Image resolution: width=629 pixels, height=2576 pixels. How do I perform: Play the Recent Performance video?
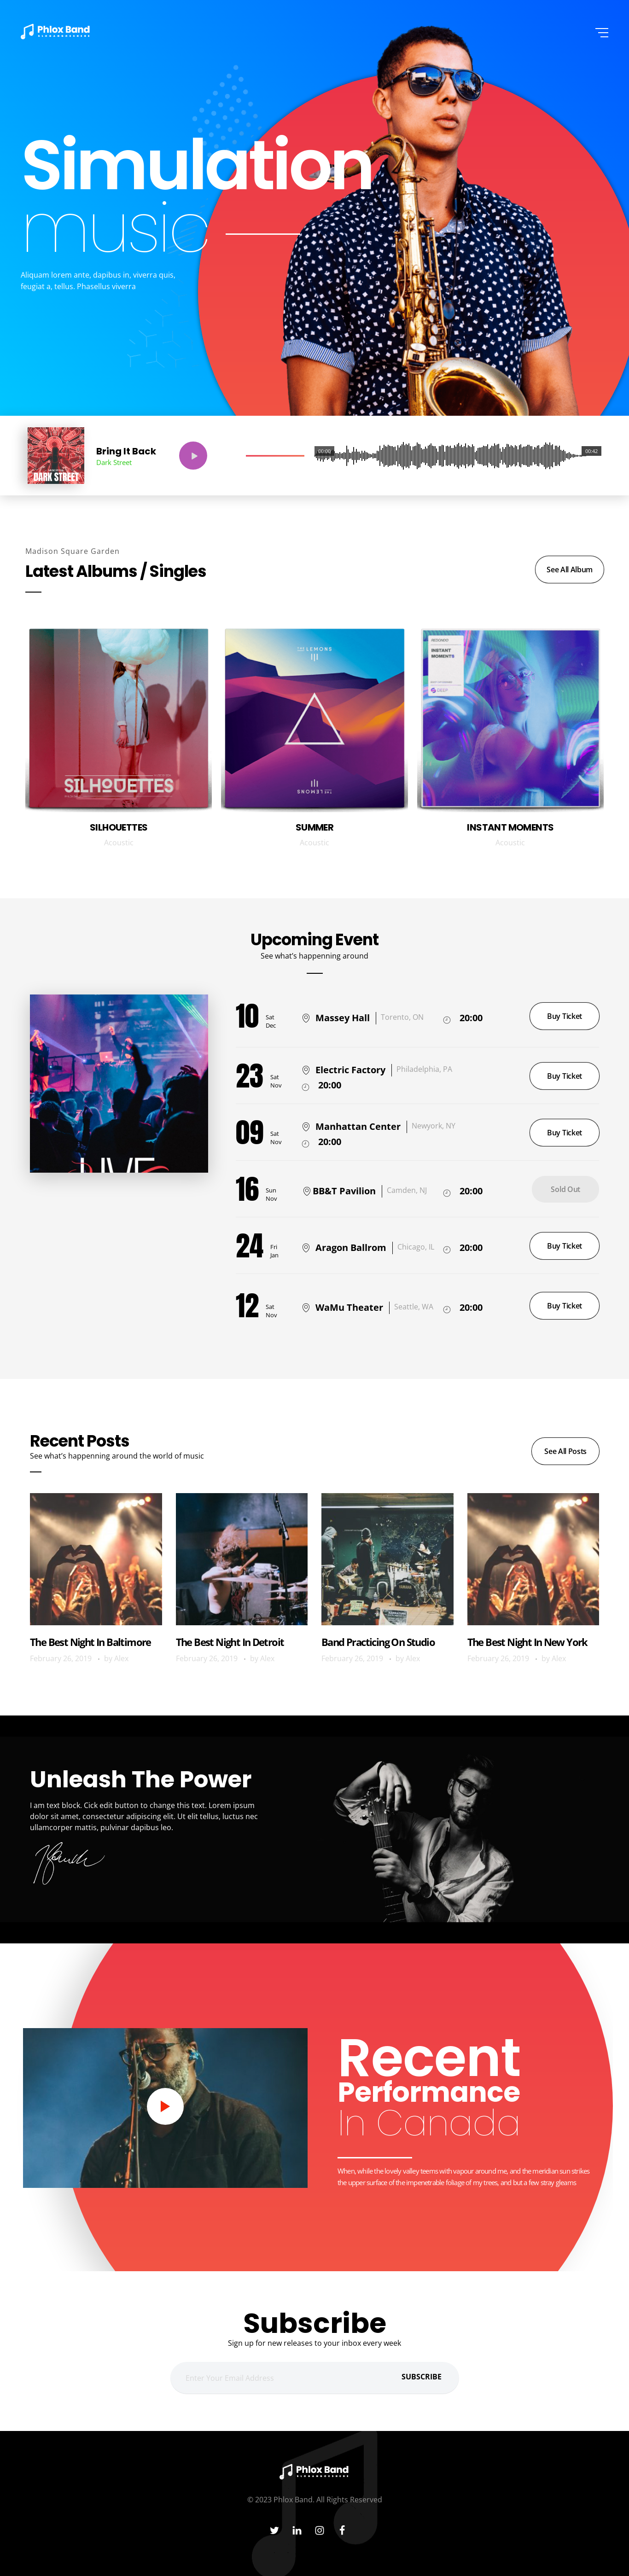click(x=165, y=2107)
